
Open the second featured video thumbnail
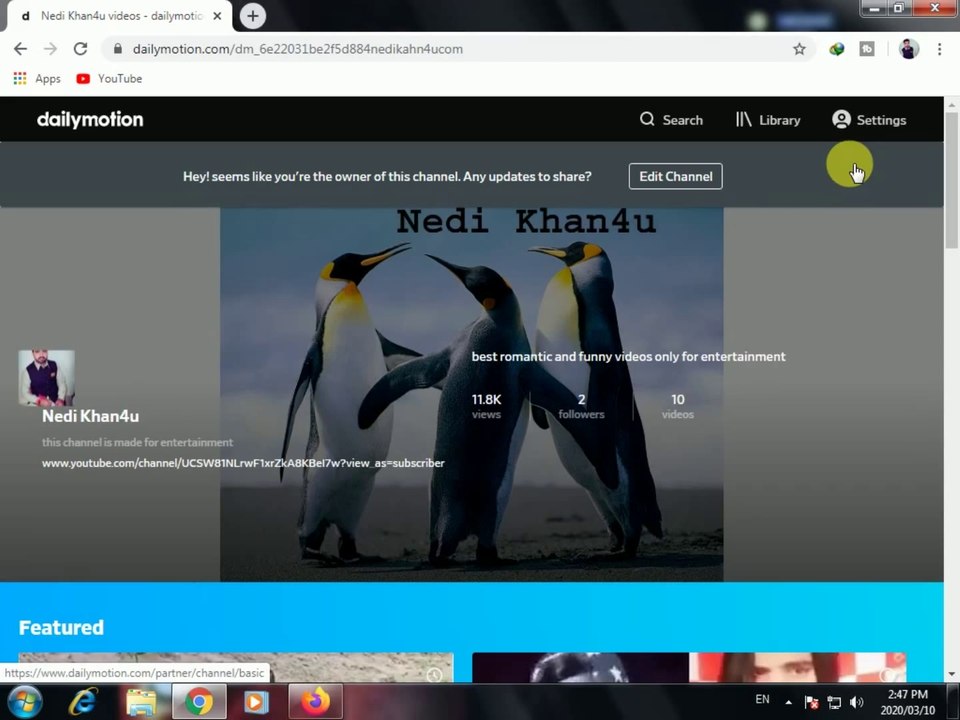click(x=689, y=667)
